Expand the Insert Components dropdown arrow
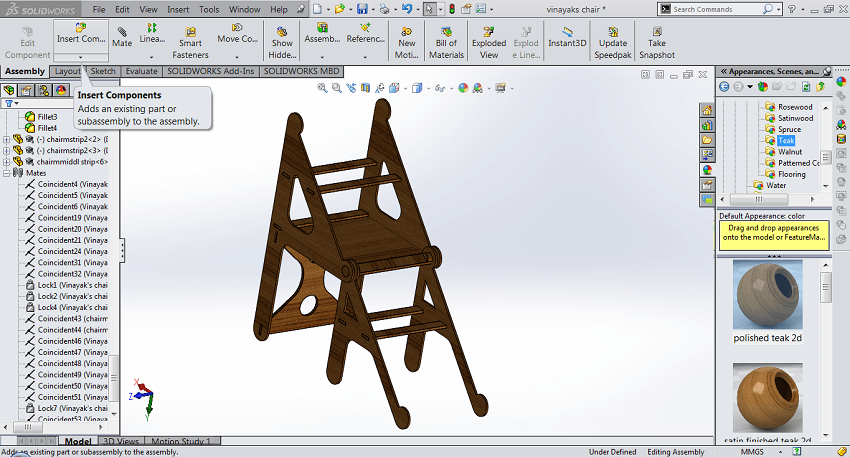Viewport: 850px width, 457px height. click(81, 57)
